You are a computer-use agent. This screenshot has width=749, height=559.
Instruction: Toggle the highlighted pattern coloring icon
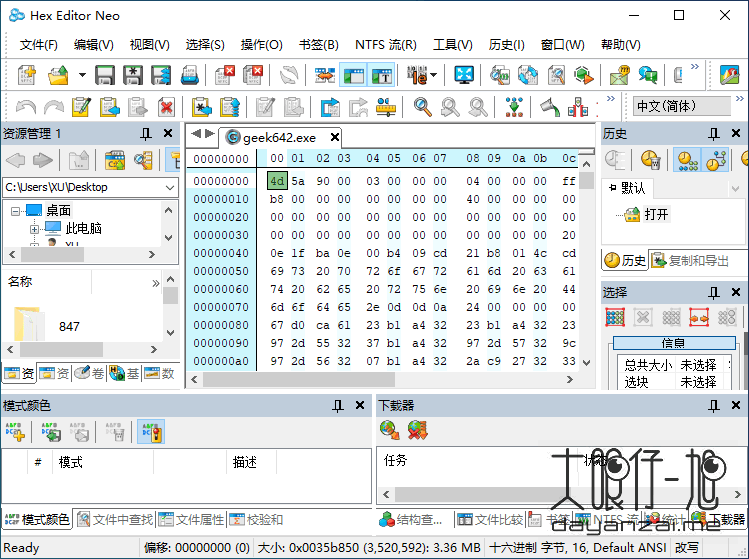coord(151,431)
